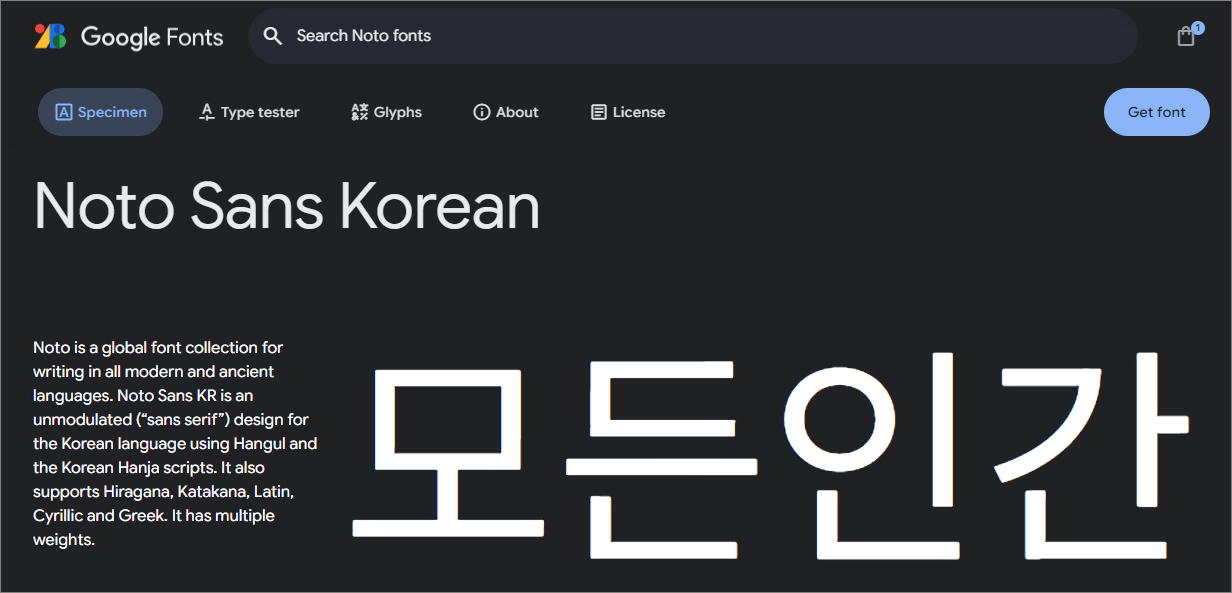Open the License tab
This screenshot has width=1232, height=593.
tap(628, 112)
